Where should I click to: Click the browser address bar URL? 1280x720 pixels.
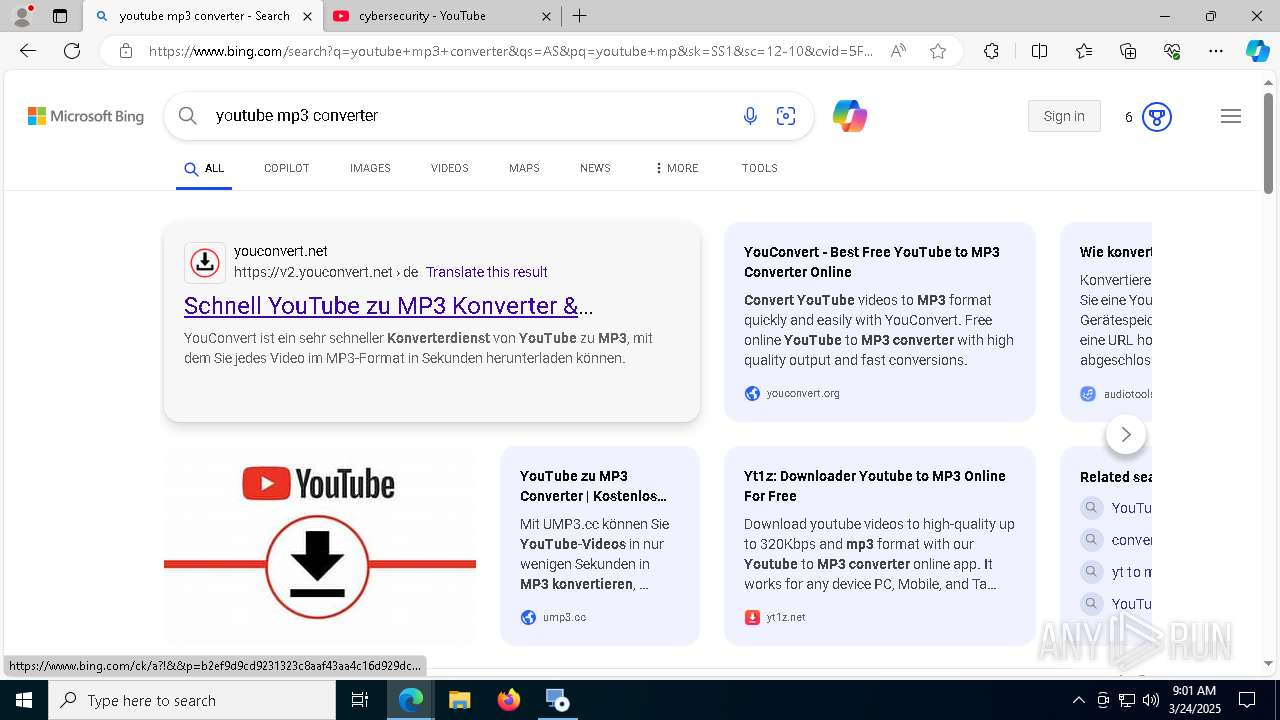(x=510, y=51)
